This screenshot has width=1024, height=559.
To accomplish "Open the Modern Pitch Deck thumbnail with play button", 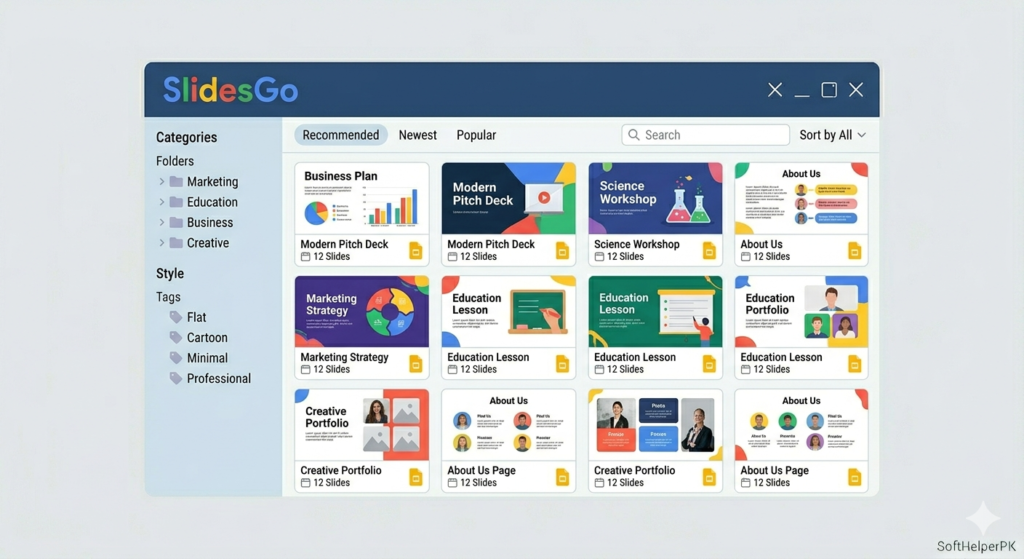I will pos(509,199).
